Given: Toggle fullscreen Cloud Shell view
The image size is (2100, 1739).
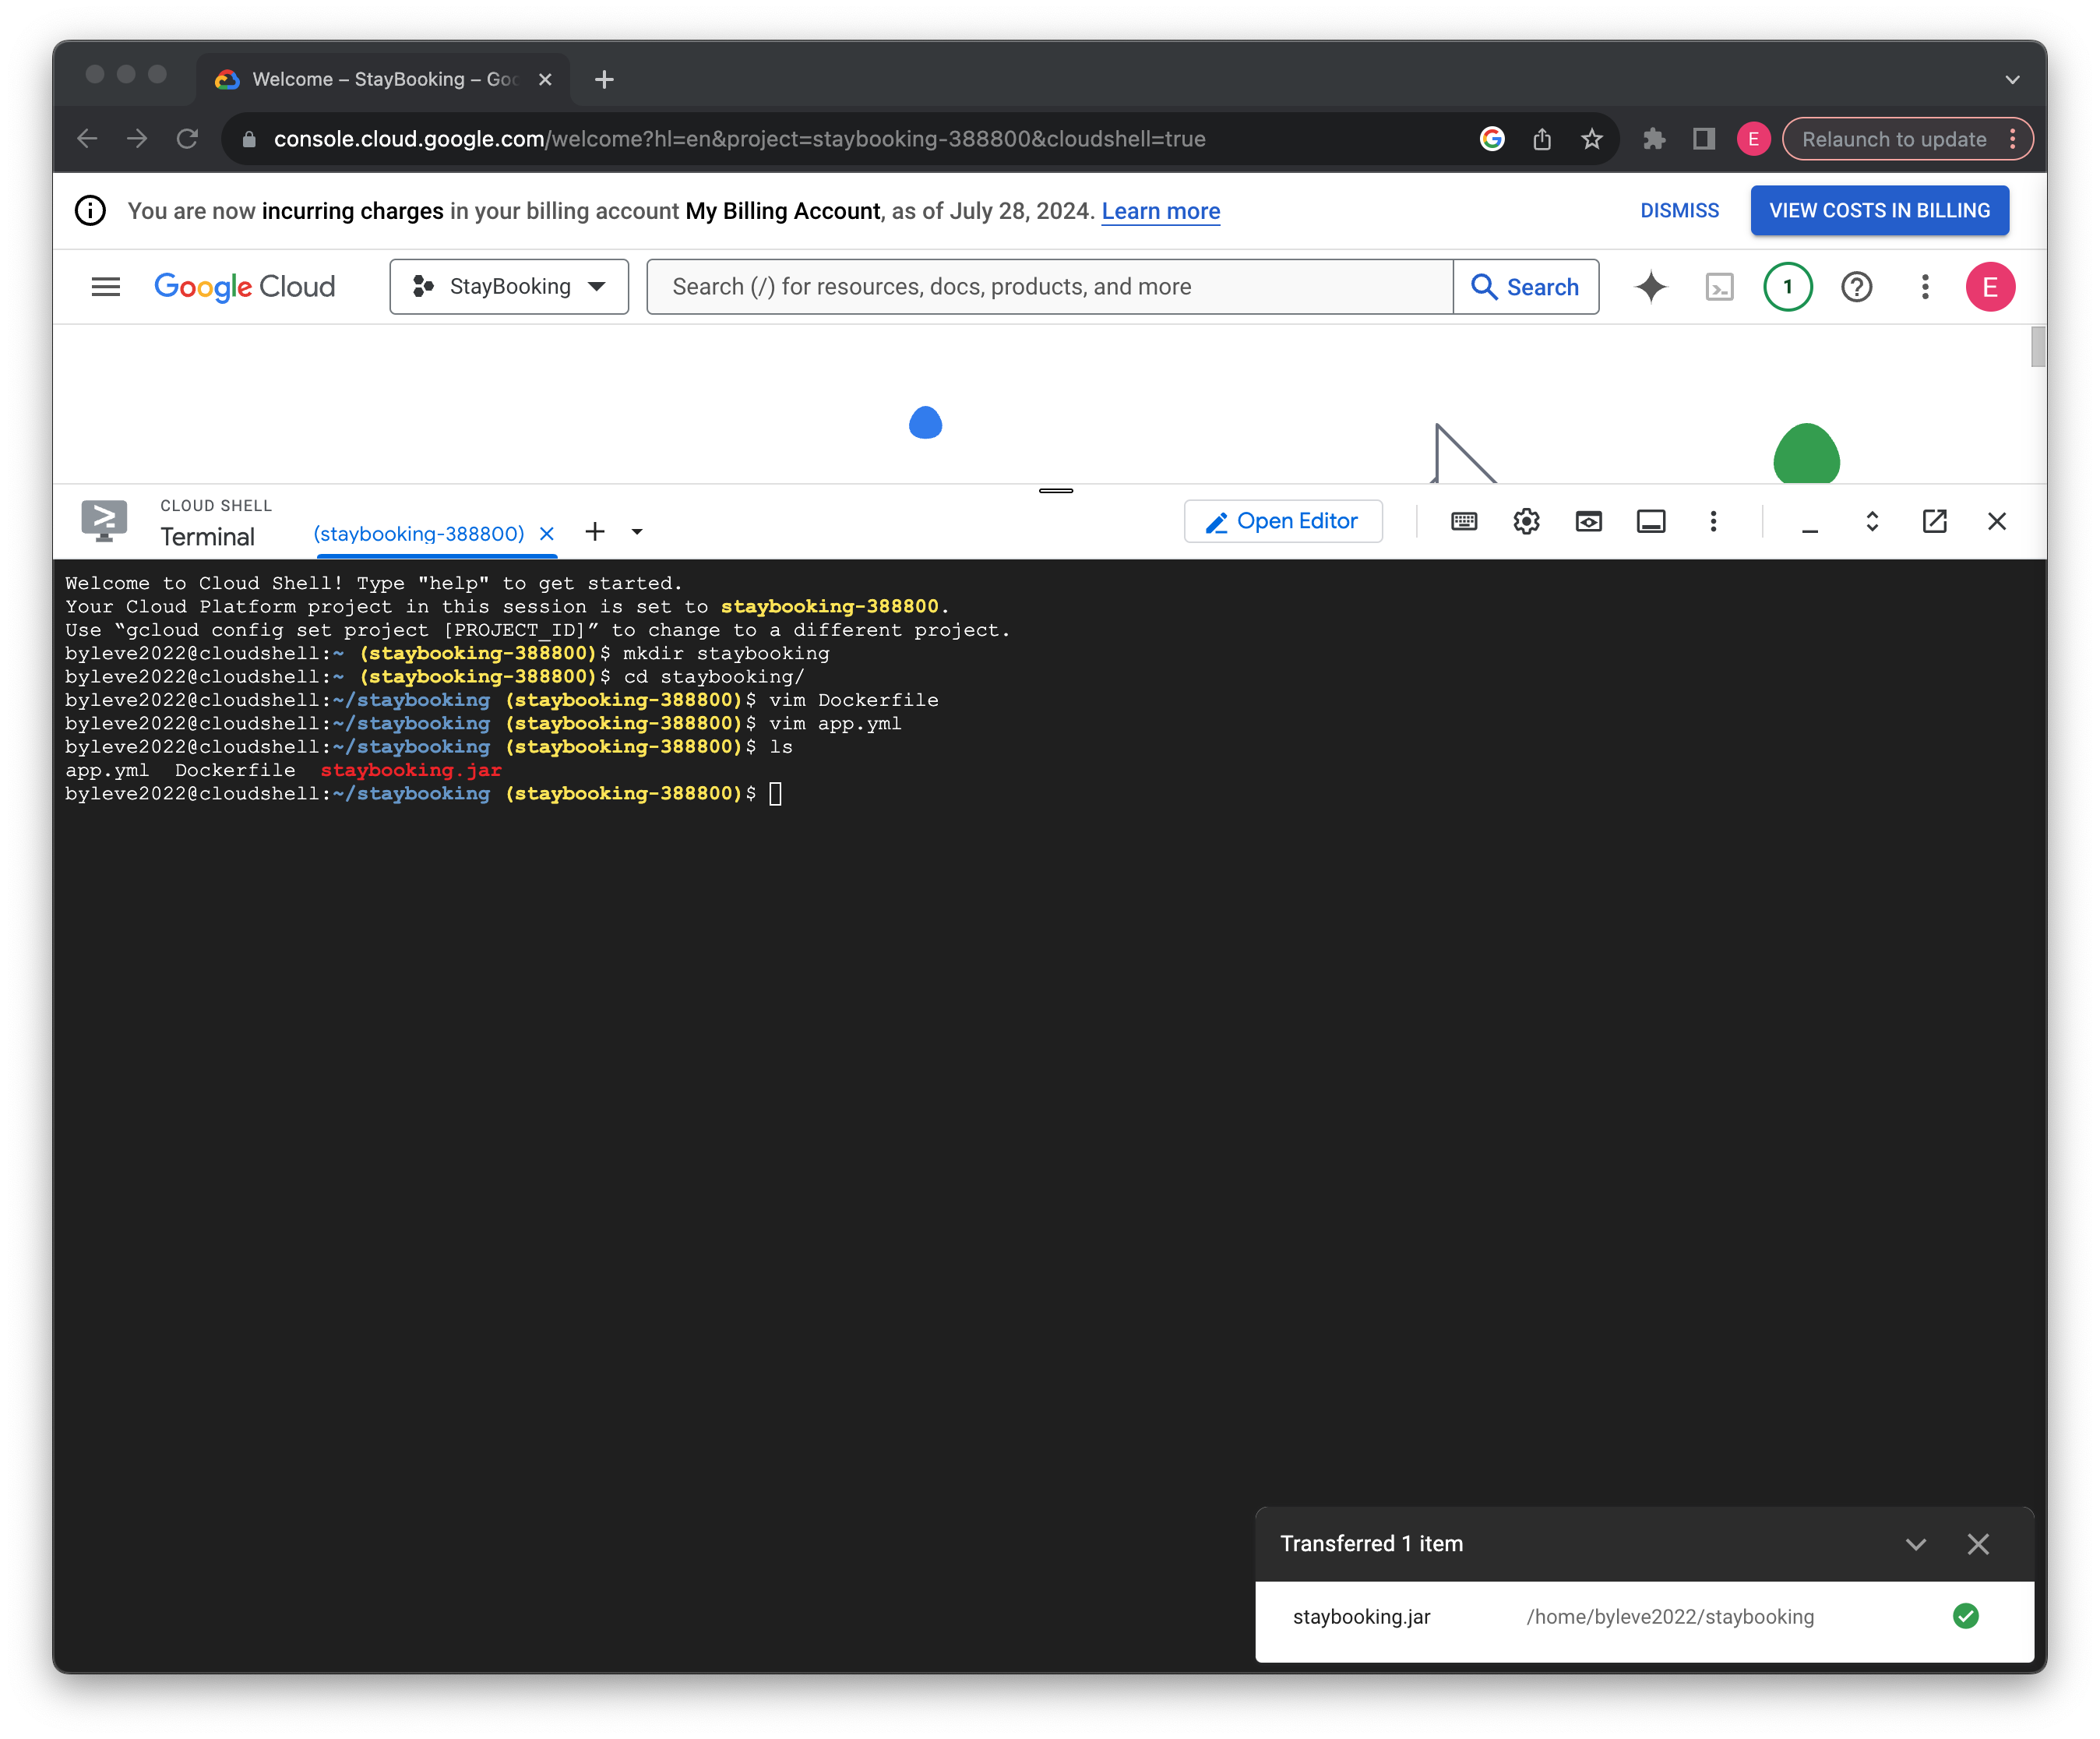Looking at the screenshot, I should (x=1871, y=521).
